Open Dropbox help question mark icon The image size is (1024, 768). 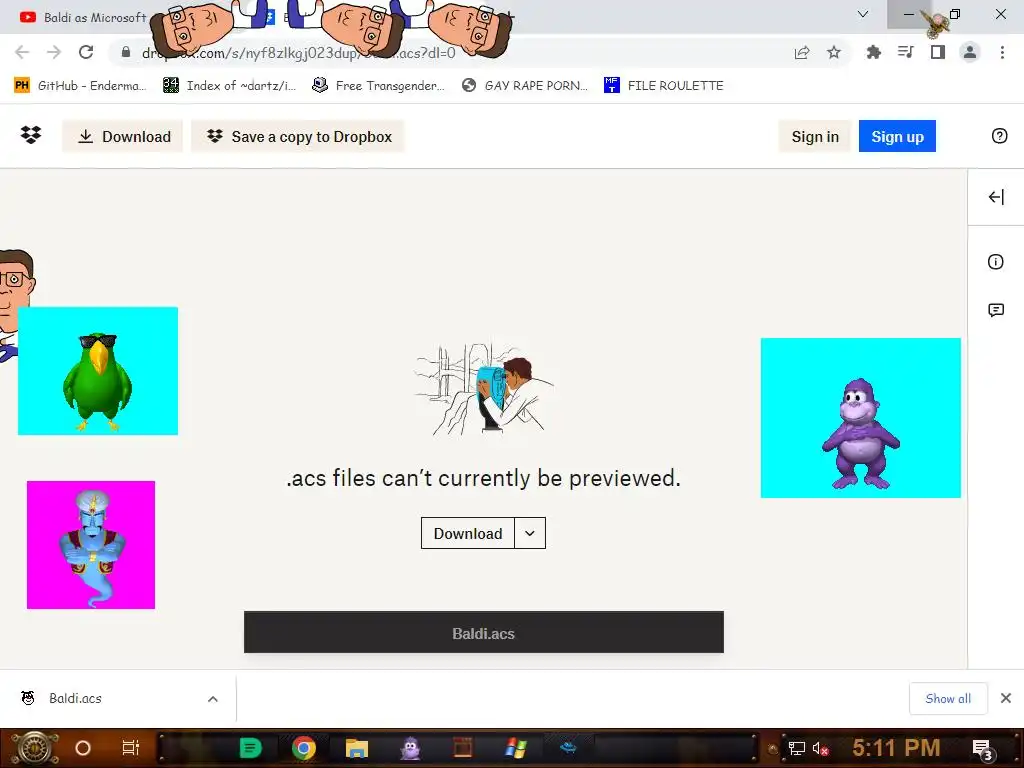click(x=999, y=136)
